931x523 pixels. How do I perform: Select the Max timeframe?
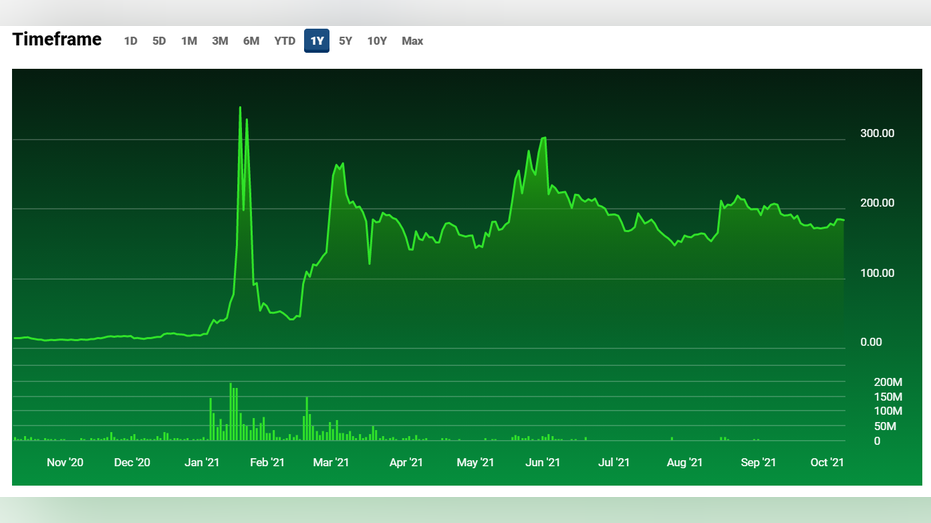tap(412, 41)
